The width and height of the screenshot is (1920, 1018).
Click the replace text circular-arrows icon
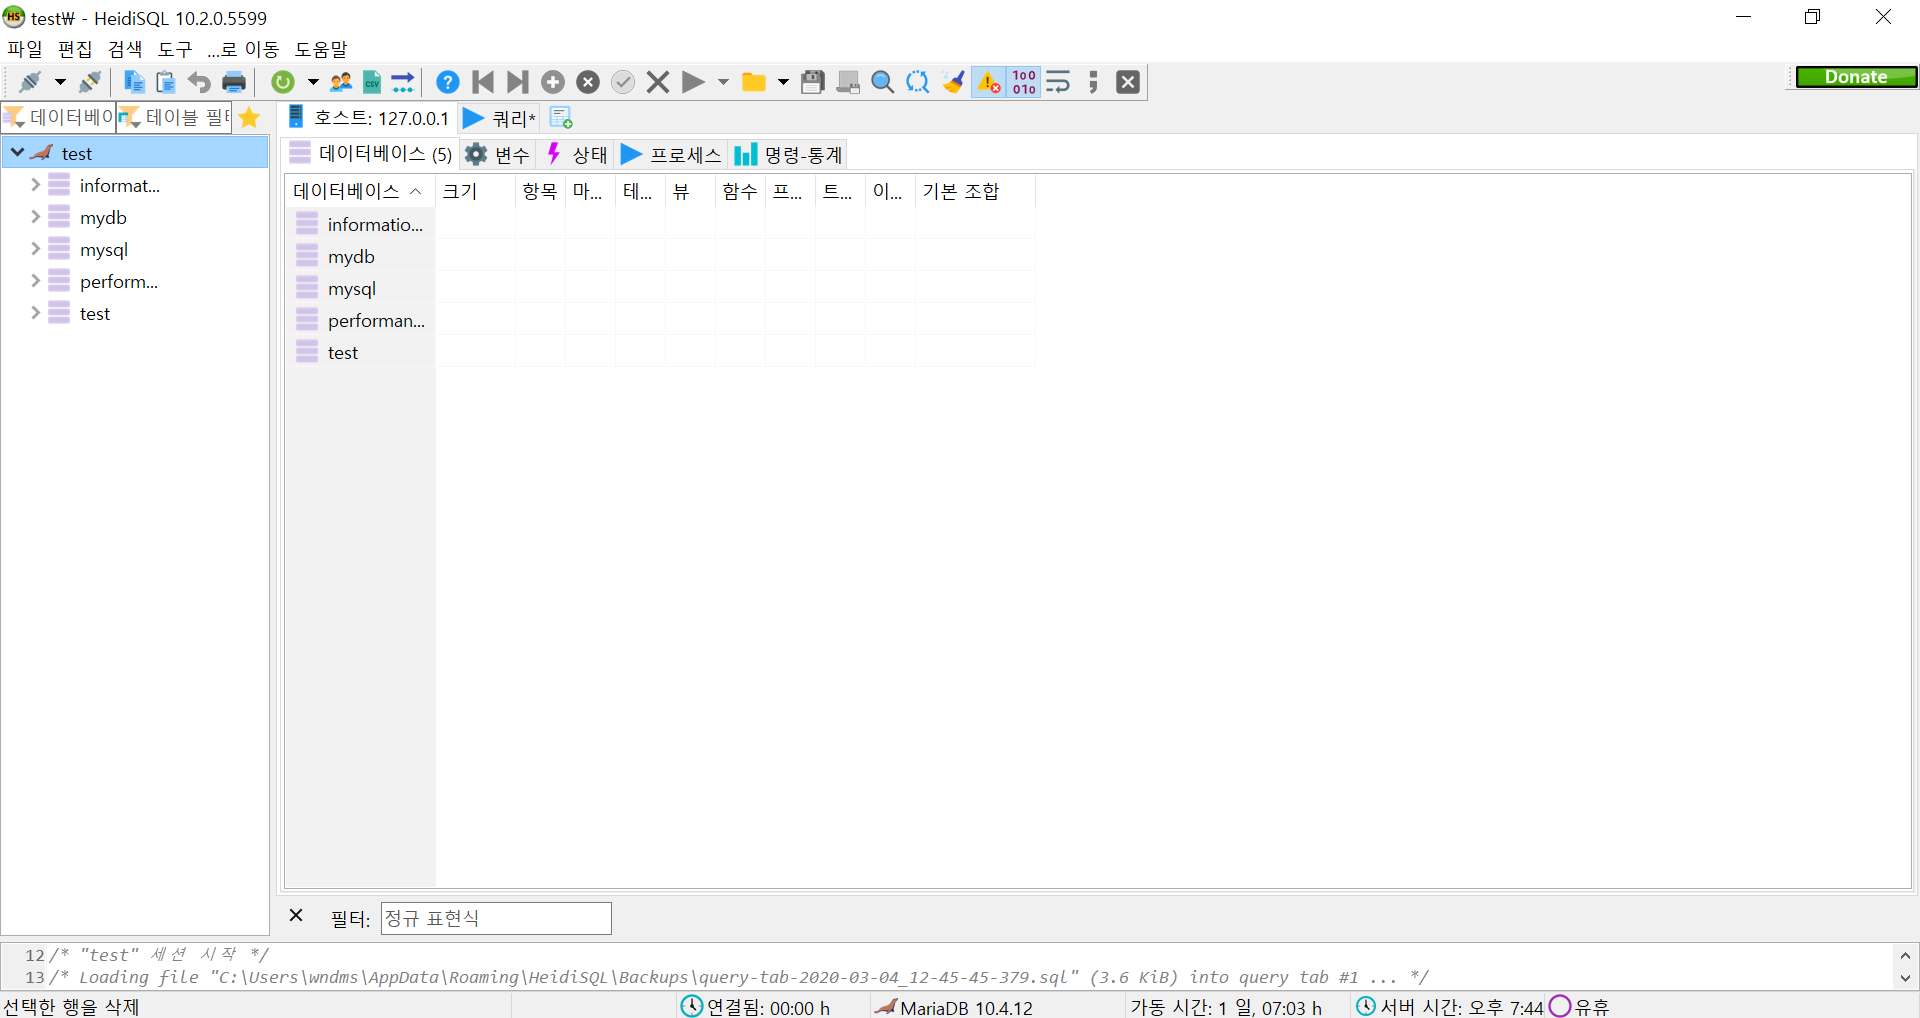(x=918, y=82)
